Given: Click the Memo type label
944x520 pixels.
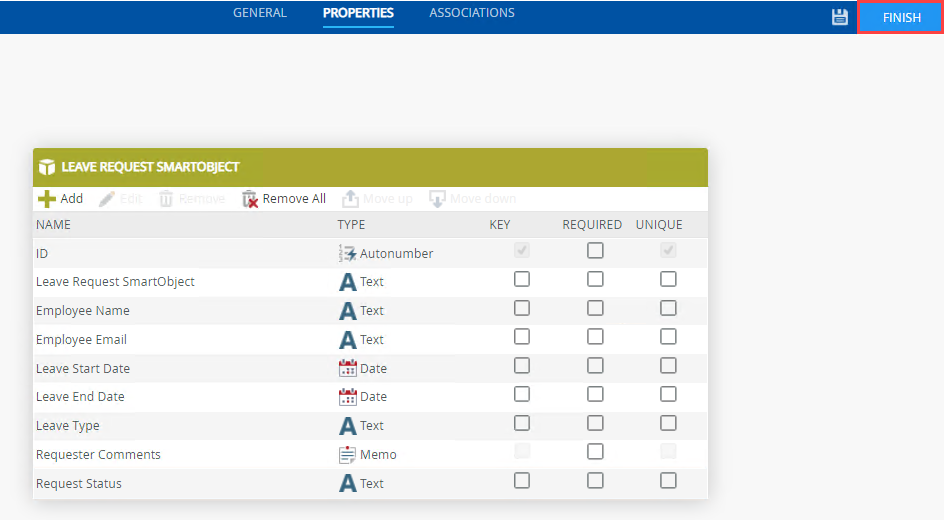Looking at the screenshot, I should [x=378, y=454].
